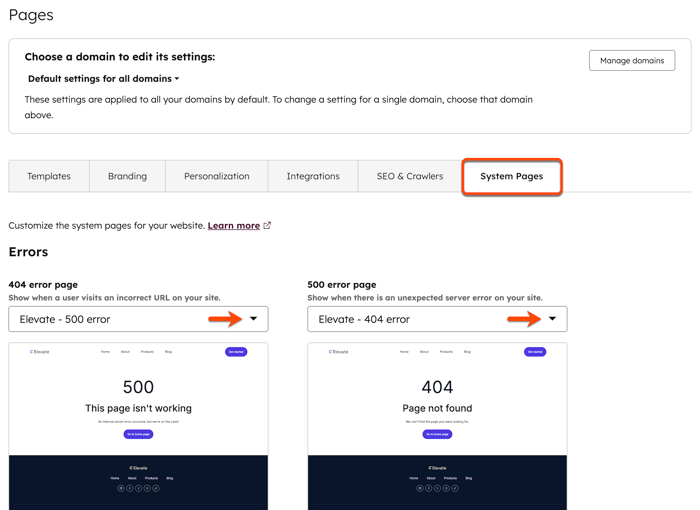Open the Integrations tab
This screenshot has width=700, height=510.
click(x=313, y=176)
